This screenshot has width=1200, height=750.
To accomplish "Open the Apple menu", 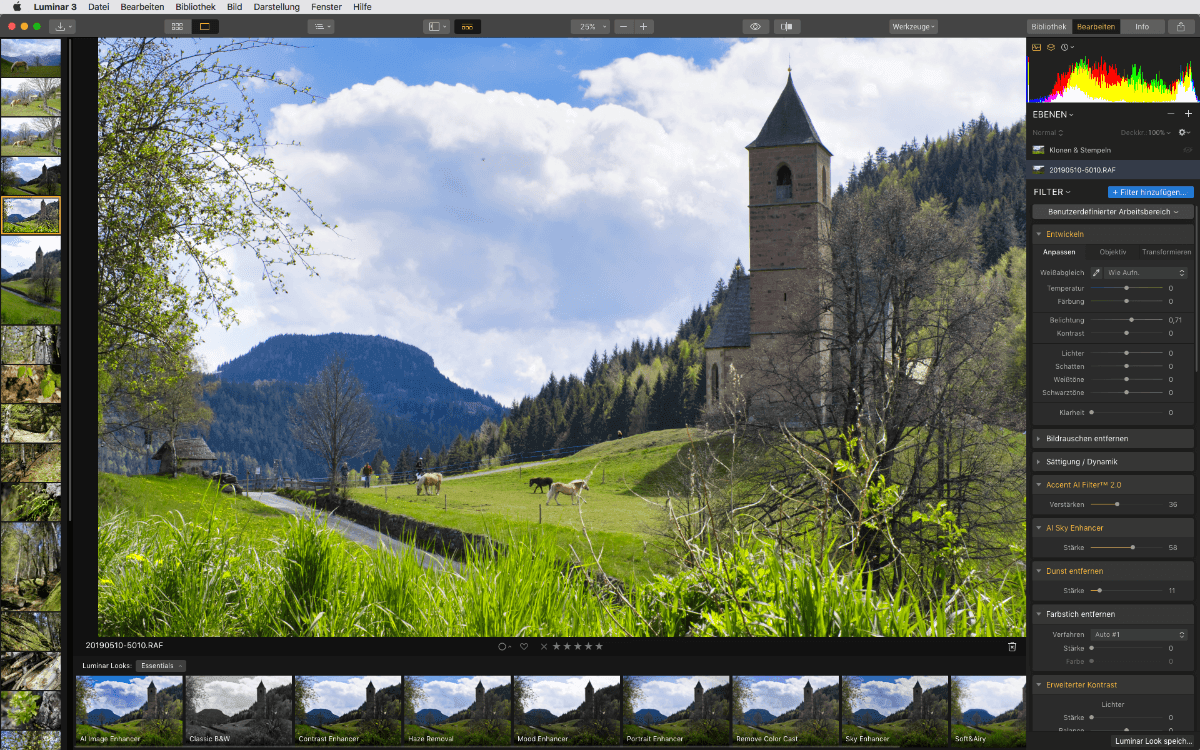I will (x=16, y=6).
